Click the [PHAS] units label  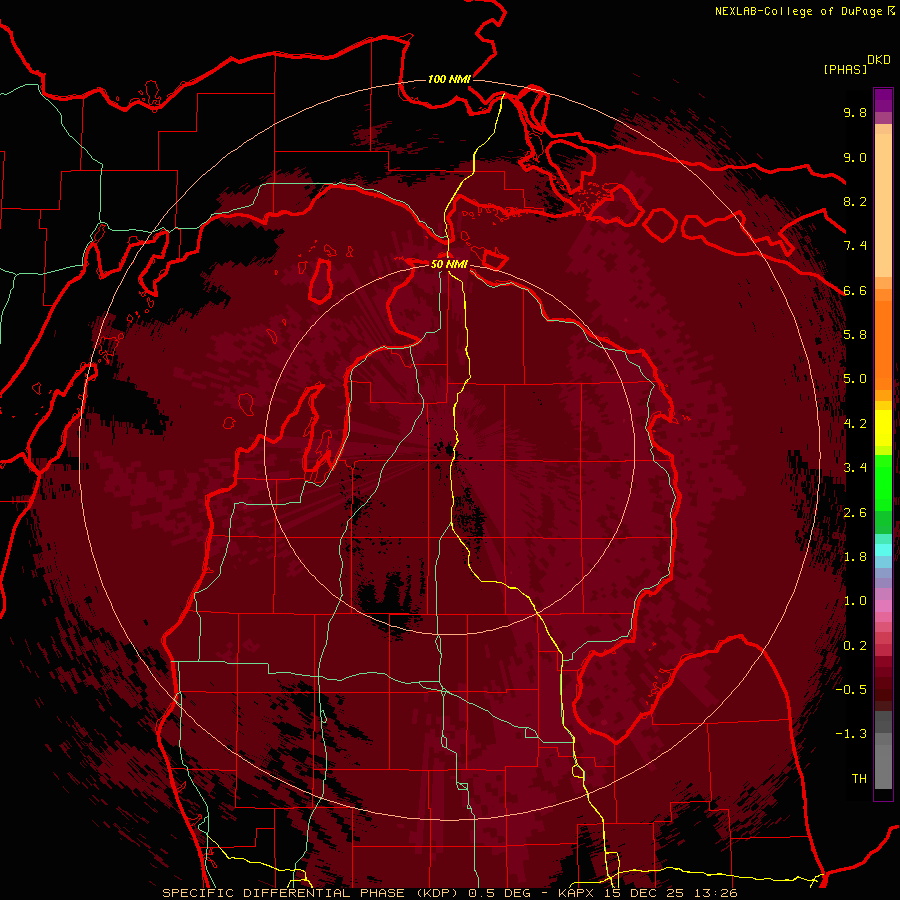(x=845, y=69)
